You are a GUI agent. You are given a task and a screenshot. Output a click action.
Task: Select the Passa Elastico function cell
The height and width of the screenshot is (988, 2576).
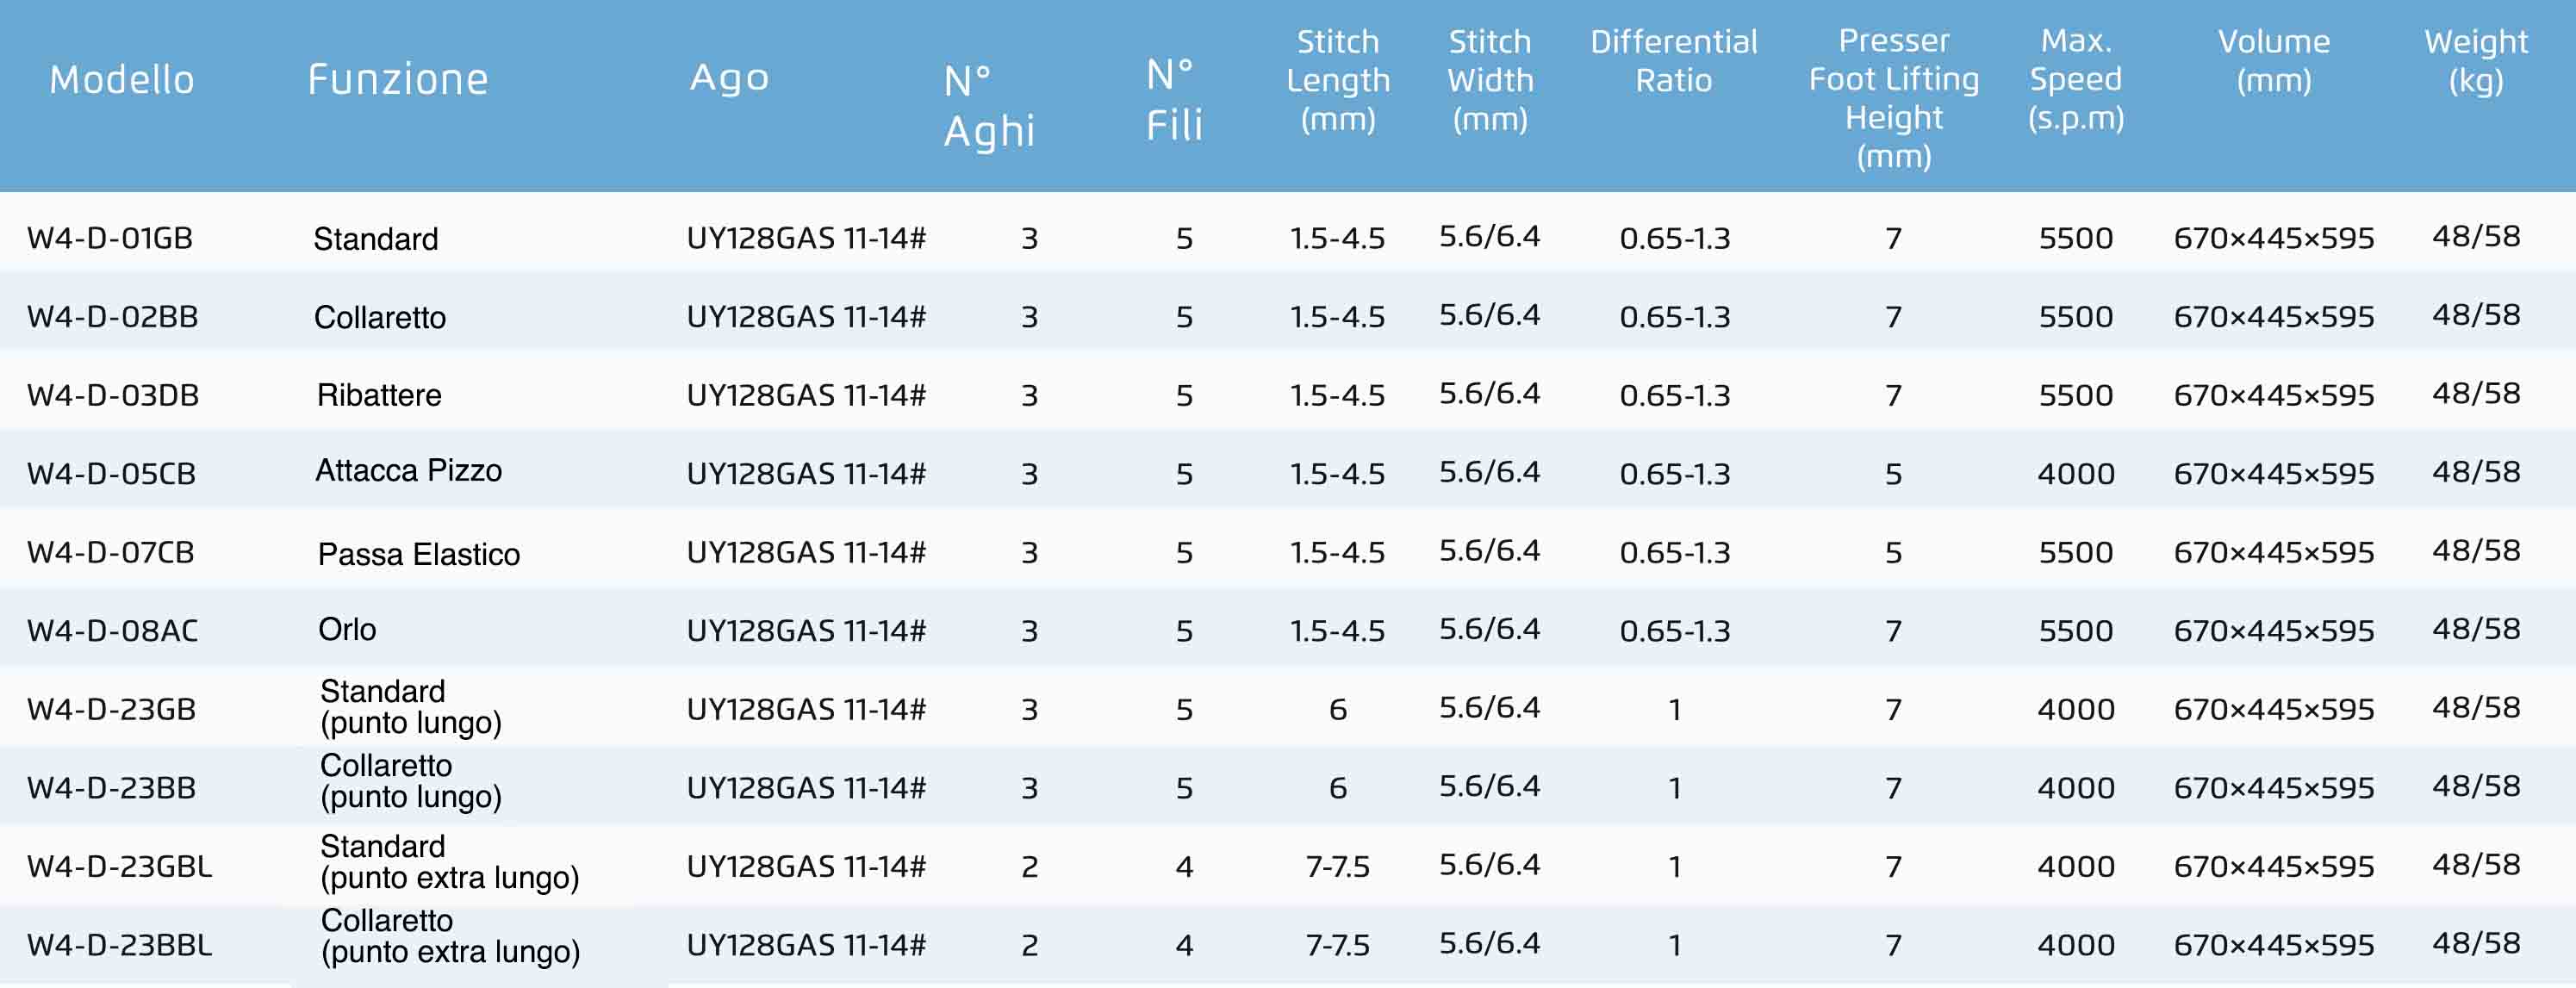(x=419, y=554)
